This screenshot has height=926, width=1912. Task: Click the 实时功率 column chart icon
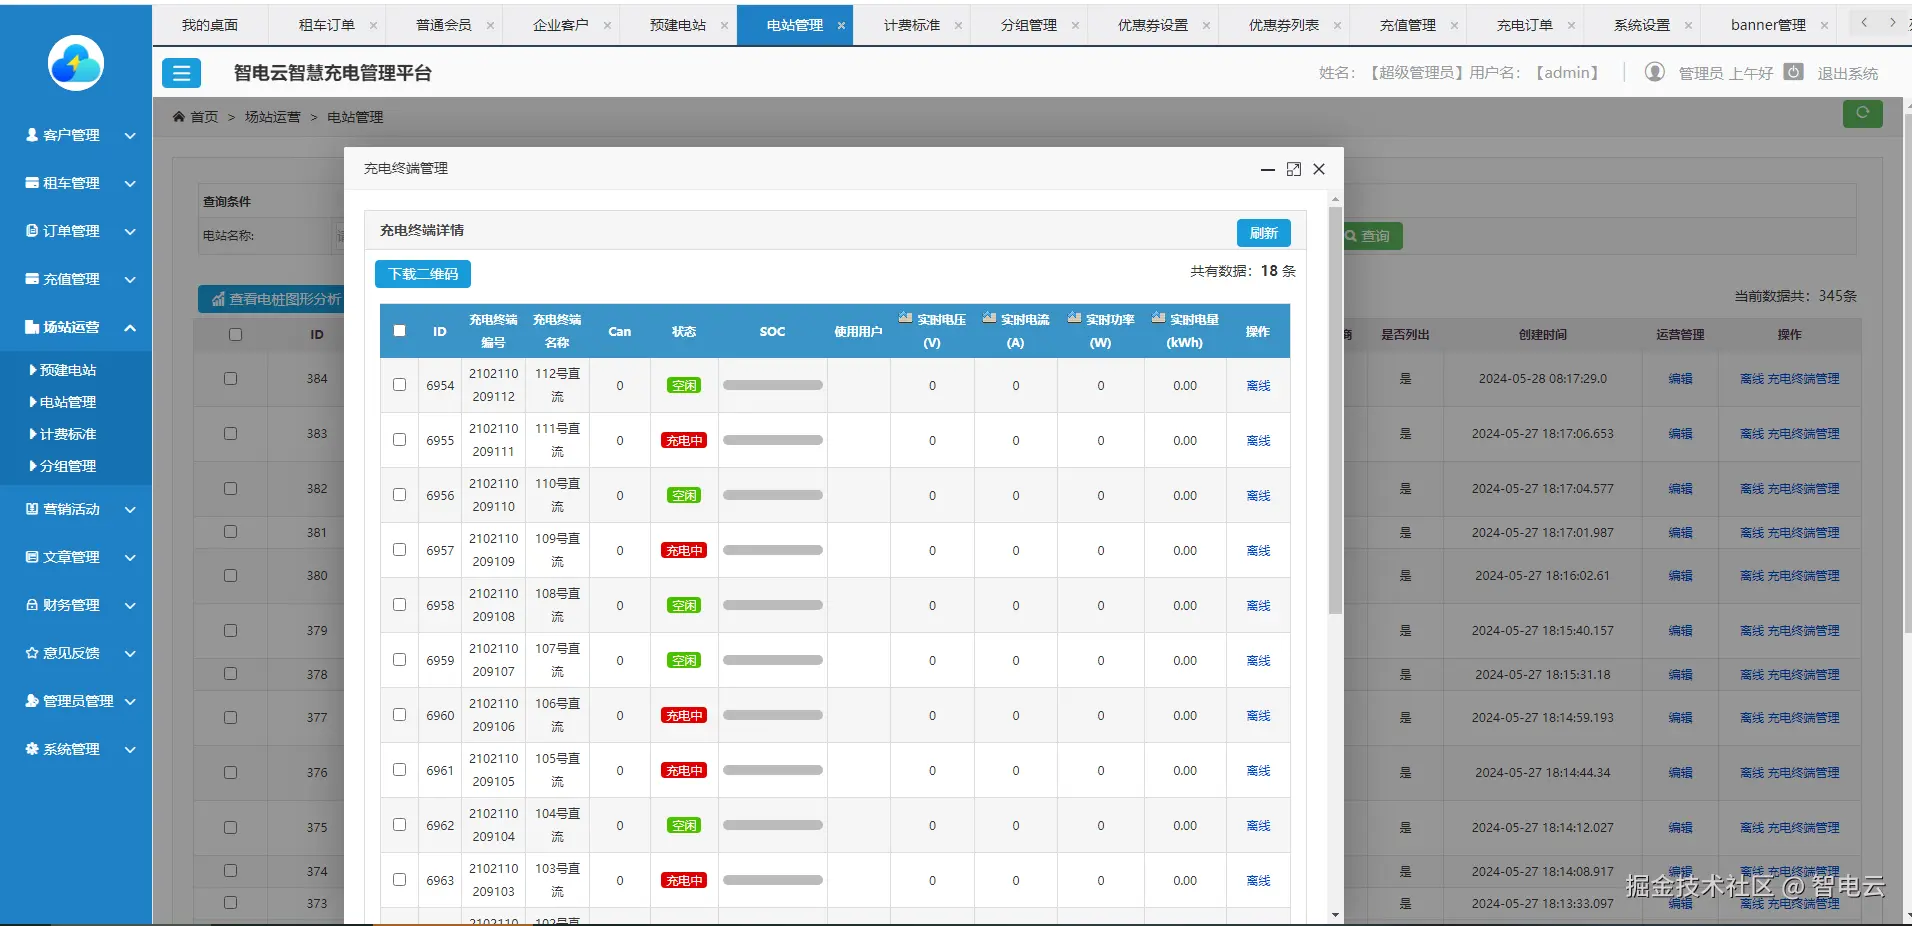1074,318
